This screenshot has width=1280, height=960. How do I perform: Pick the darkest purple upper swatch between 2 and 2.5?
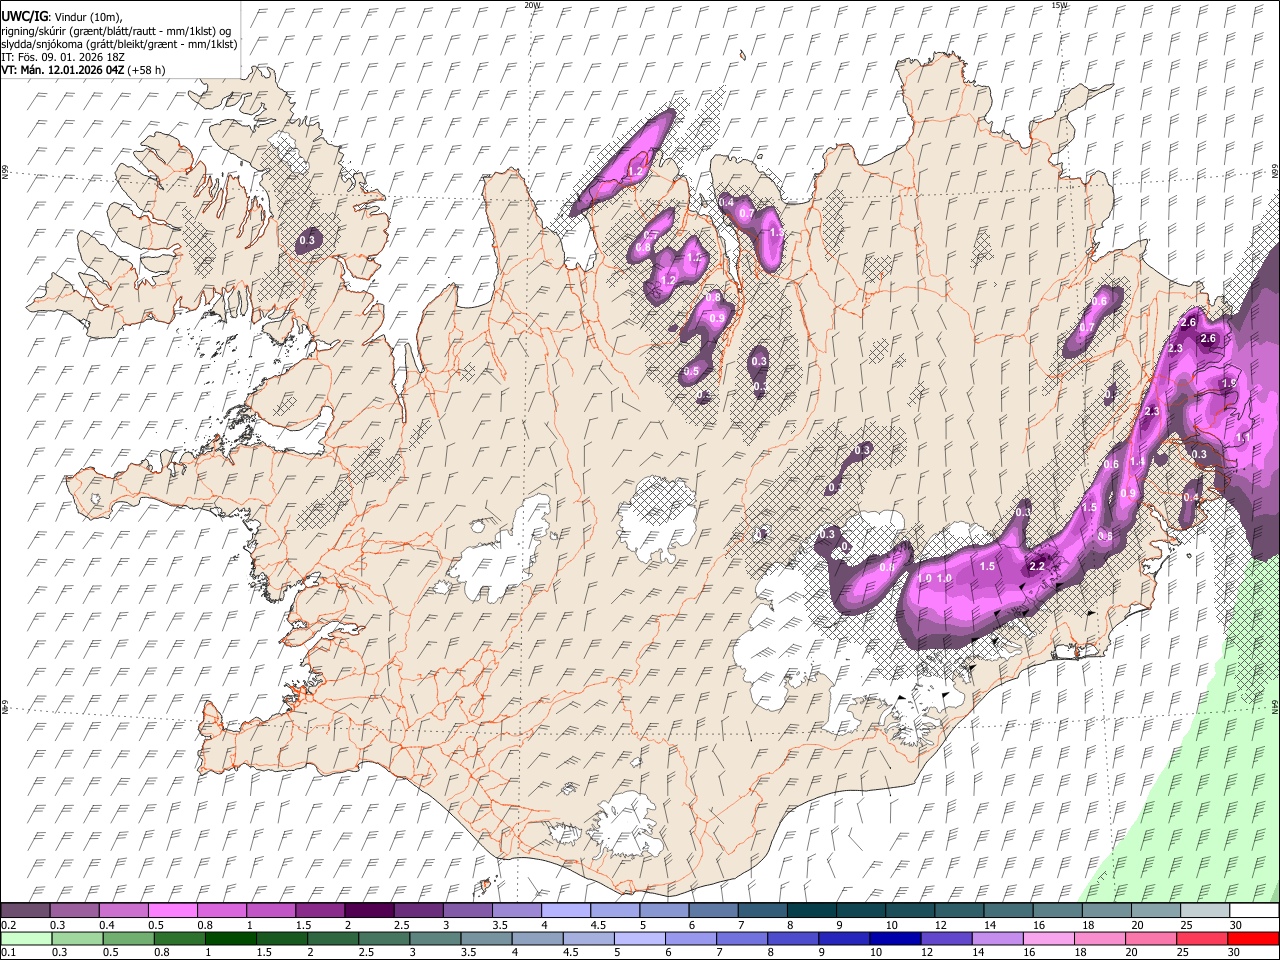[x=369, y=910]
